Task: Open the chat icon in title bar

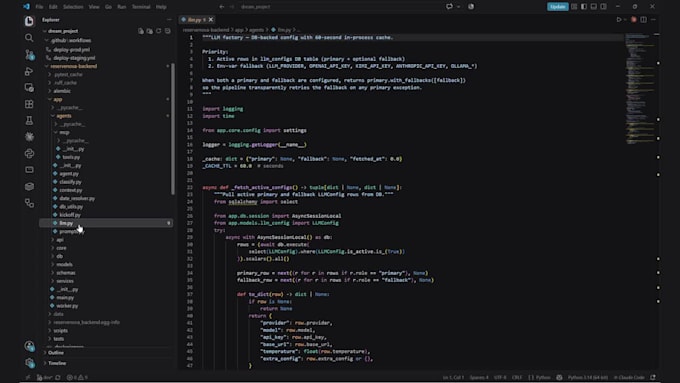Action: [449, 7]
